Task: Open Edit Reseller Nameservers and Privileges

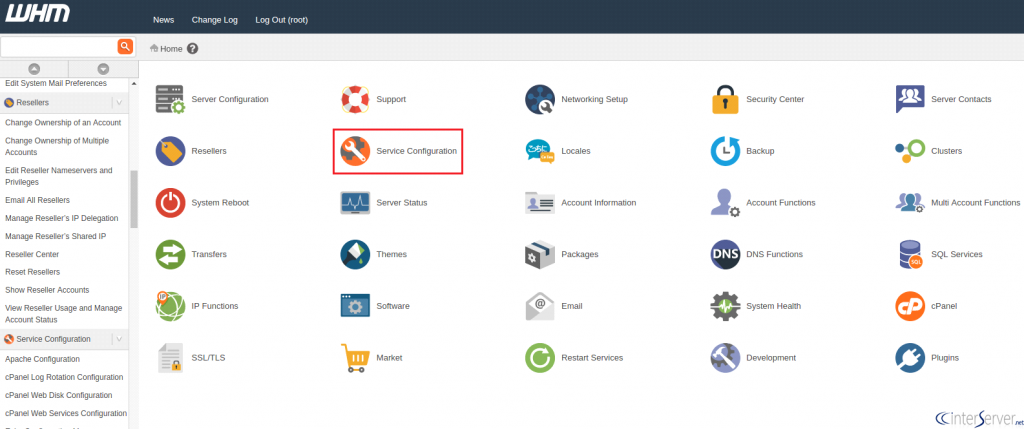Action: (x=59, y=176)
